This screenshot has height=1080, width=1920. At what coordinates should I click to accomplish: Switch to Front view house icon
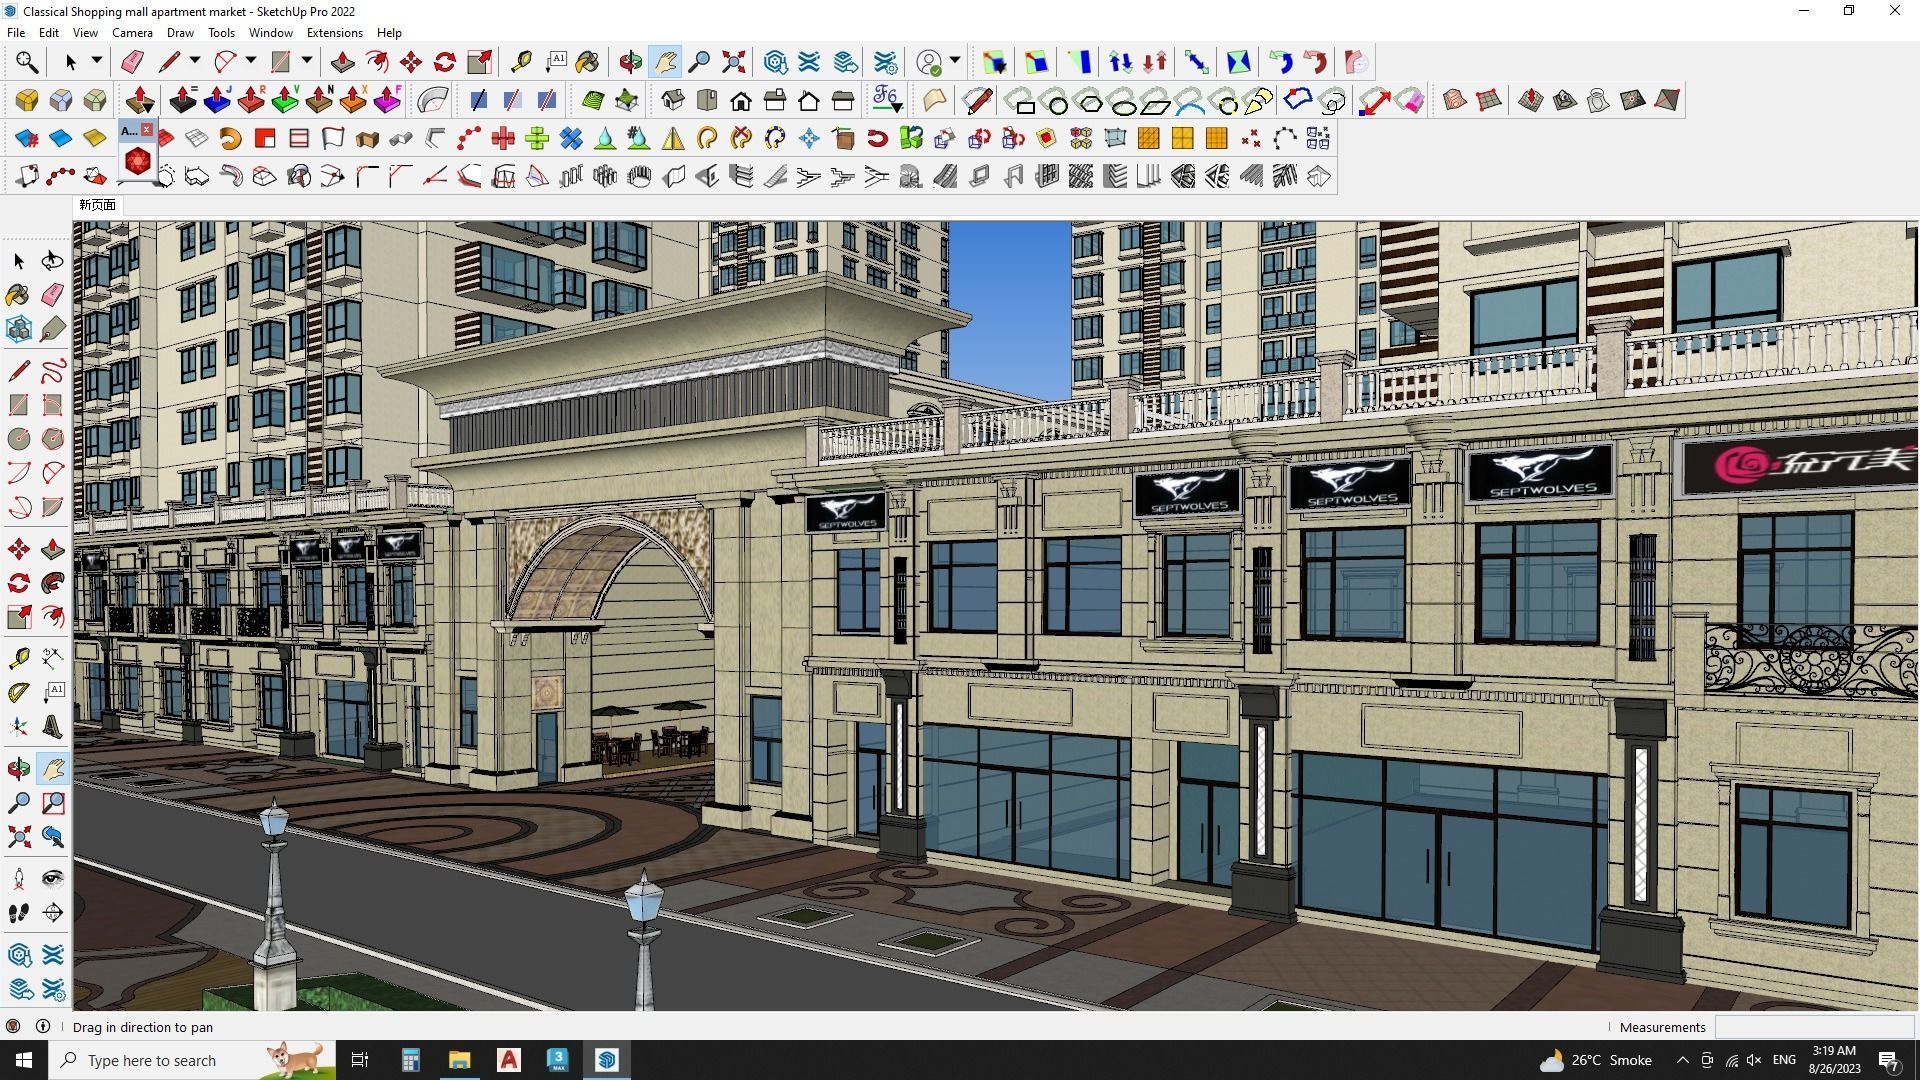pyautogui.click(x=741, y=100)
